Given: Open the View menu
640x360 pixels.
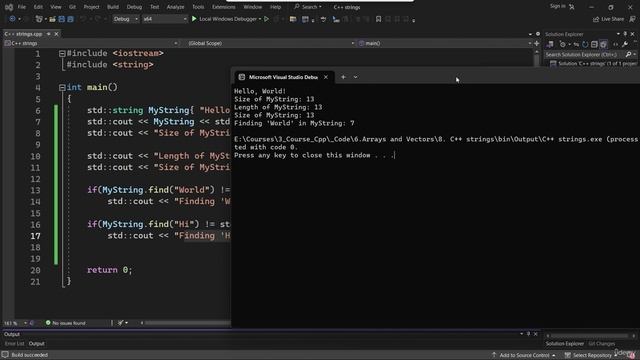Looking at the screenshot, I should 56,7.
